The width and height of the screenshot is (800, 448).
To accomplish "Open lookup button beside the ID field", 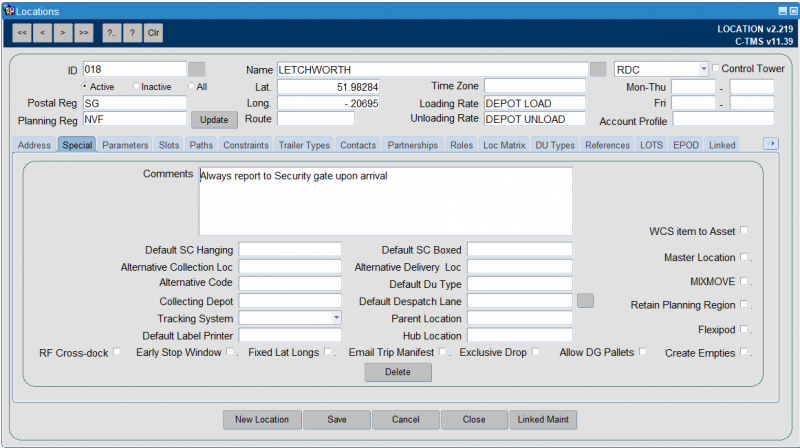I will coord(197,69).
